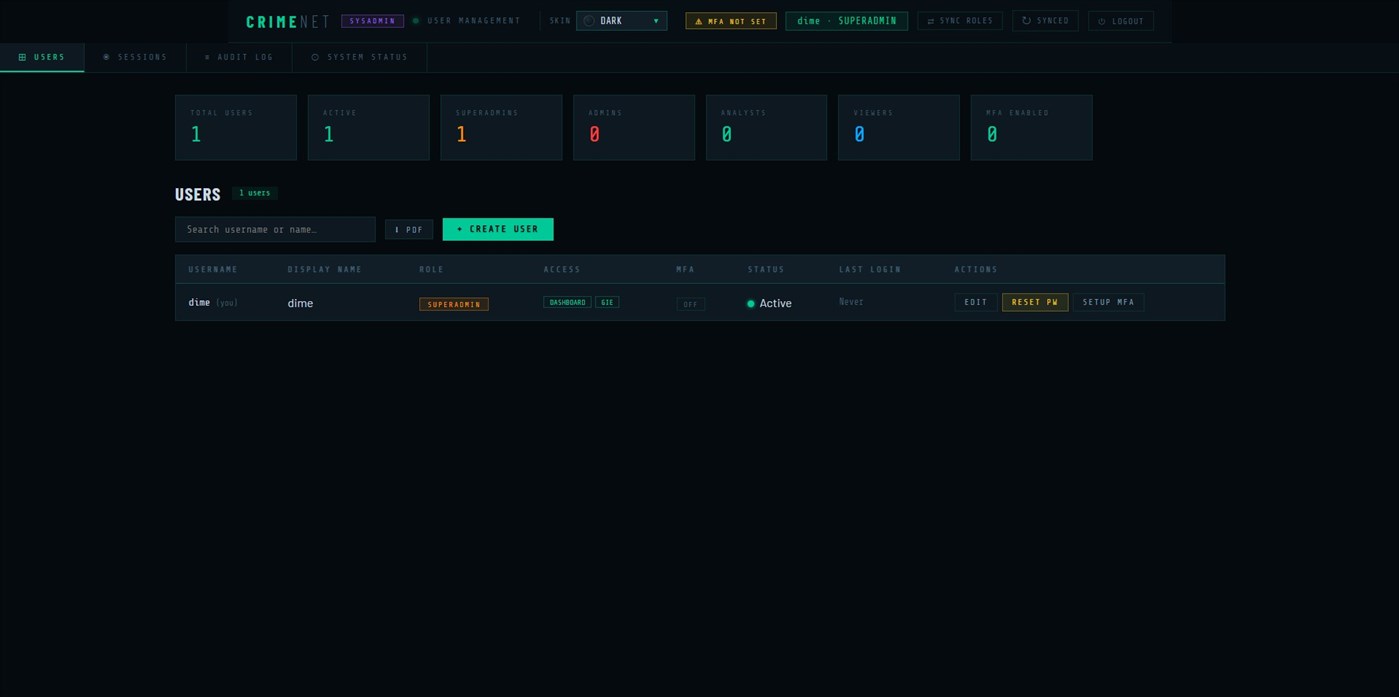Click the MFA OFF badge in dime's row

691,304
